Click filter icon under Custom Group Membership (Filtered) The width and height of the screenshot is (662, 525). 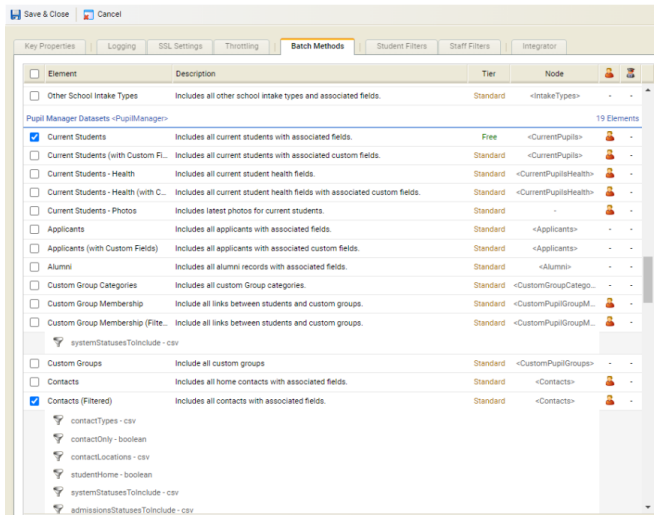coord(58,342)
